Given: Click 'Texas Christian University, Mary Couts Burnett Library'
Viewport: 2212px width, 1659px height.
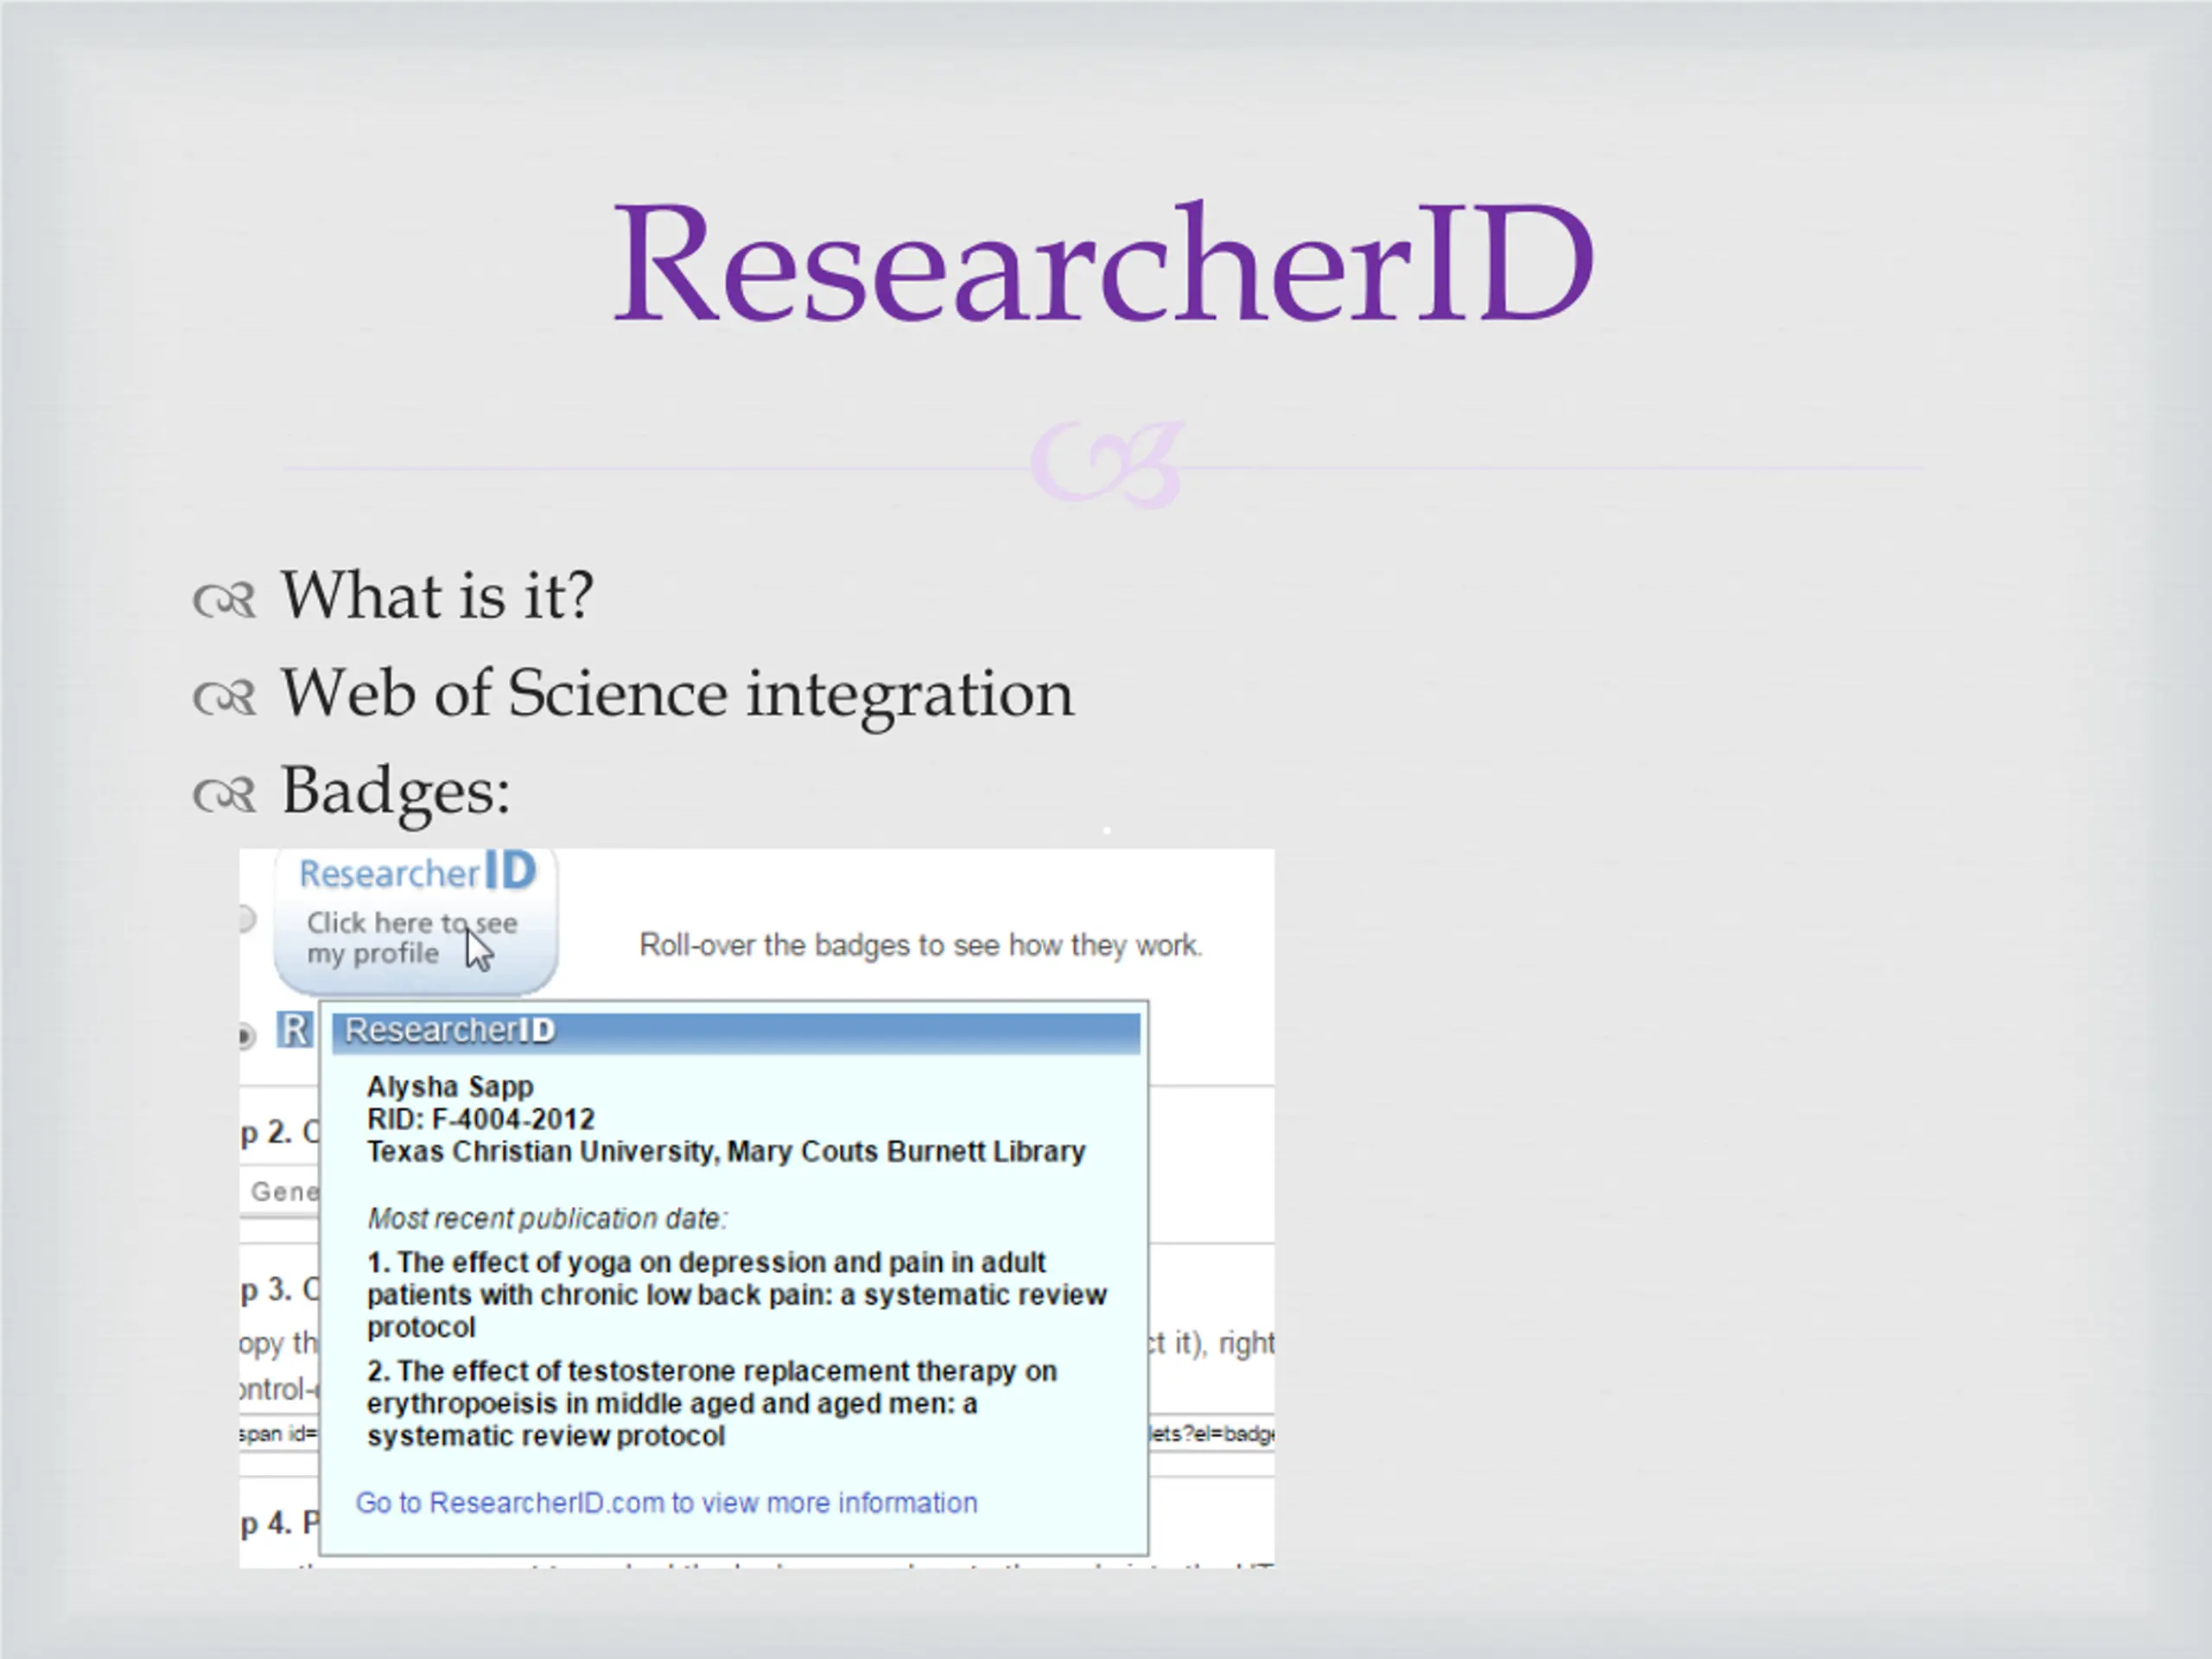Looking at the screenshot, I should [726, 1152].
